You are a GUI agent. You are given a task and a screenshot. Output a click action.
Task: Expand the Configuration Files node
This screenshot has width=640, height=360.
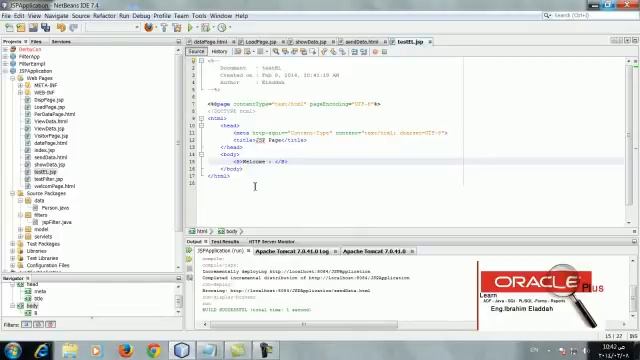pos(13,265)
